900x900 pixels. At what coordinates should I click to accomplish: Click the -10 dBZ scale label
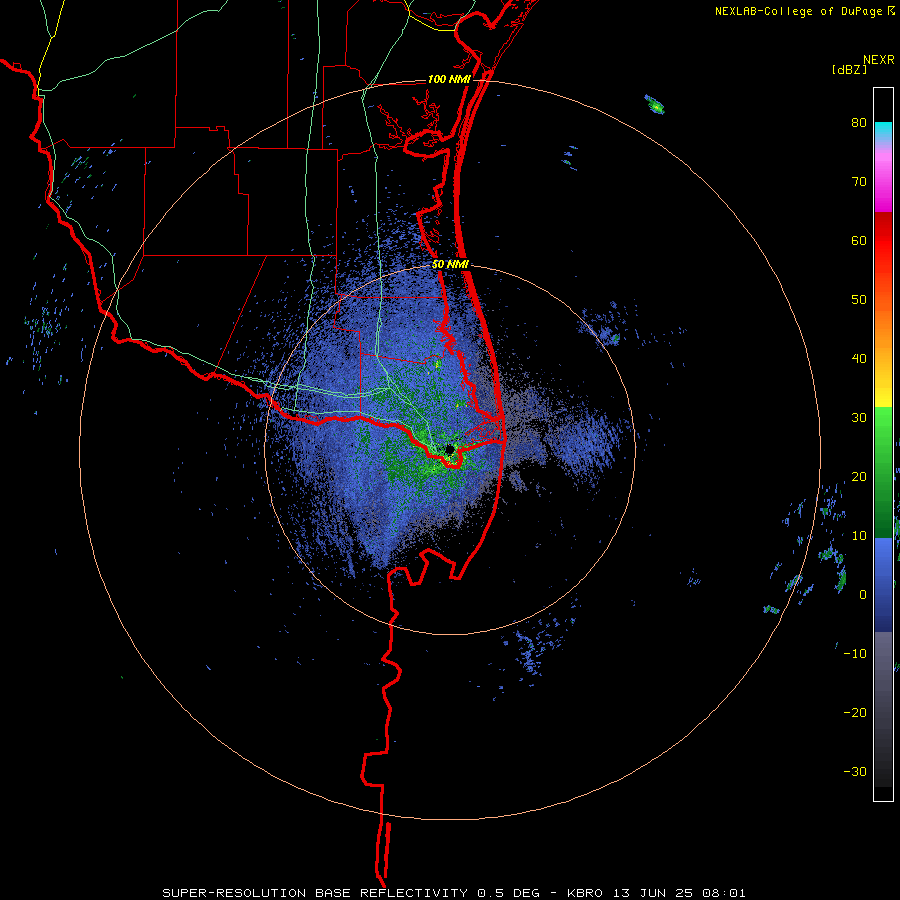pos(855,654)
